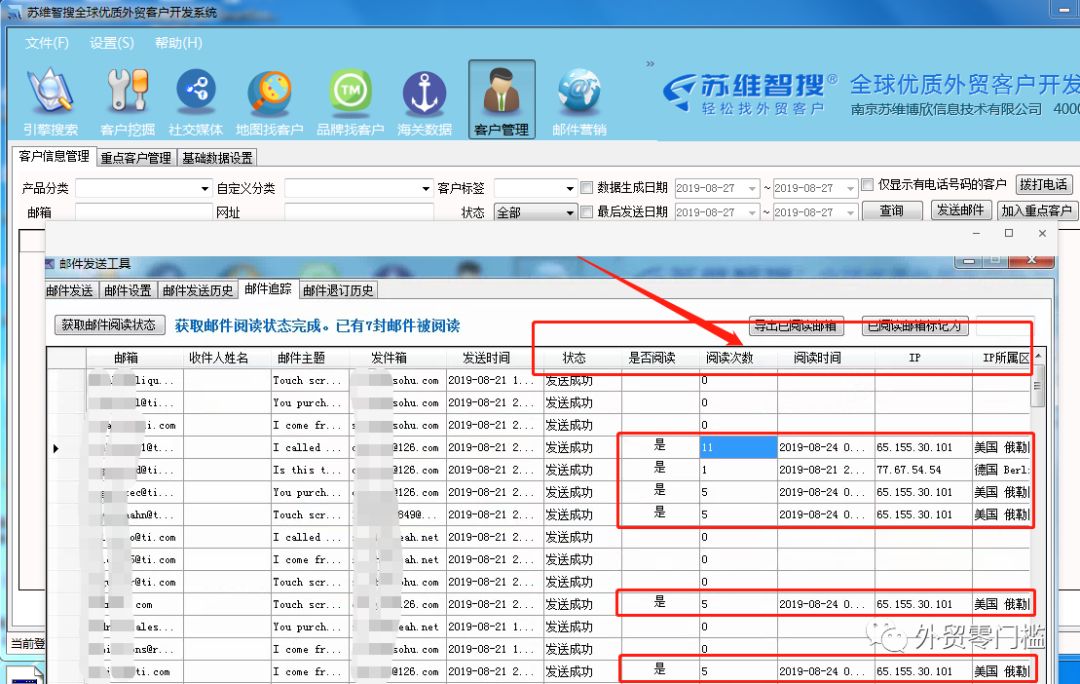Focus the 网址 filter input field
This screenshot has width=1080, height=684.
coord(359,212)
